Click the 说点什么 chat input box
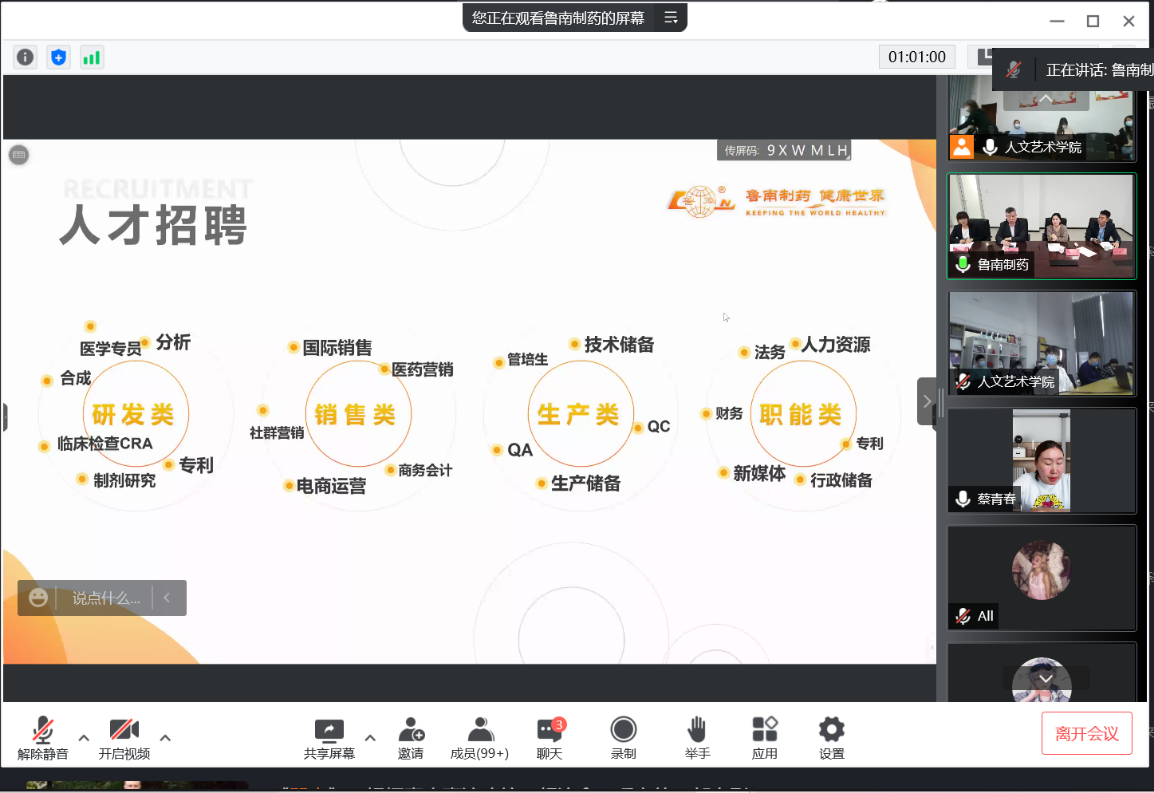Screen dimensions: 1154x793 point(105,598)
